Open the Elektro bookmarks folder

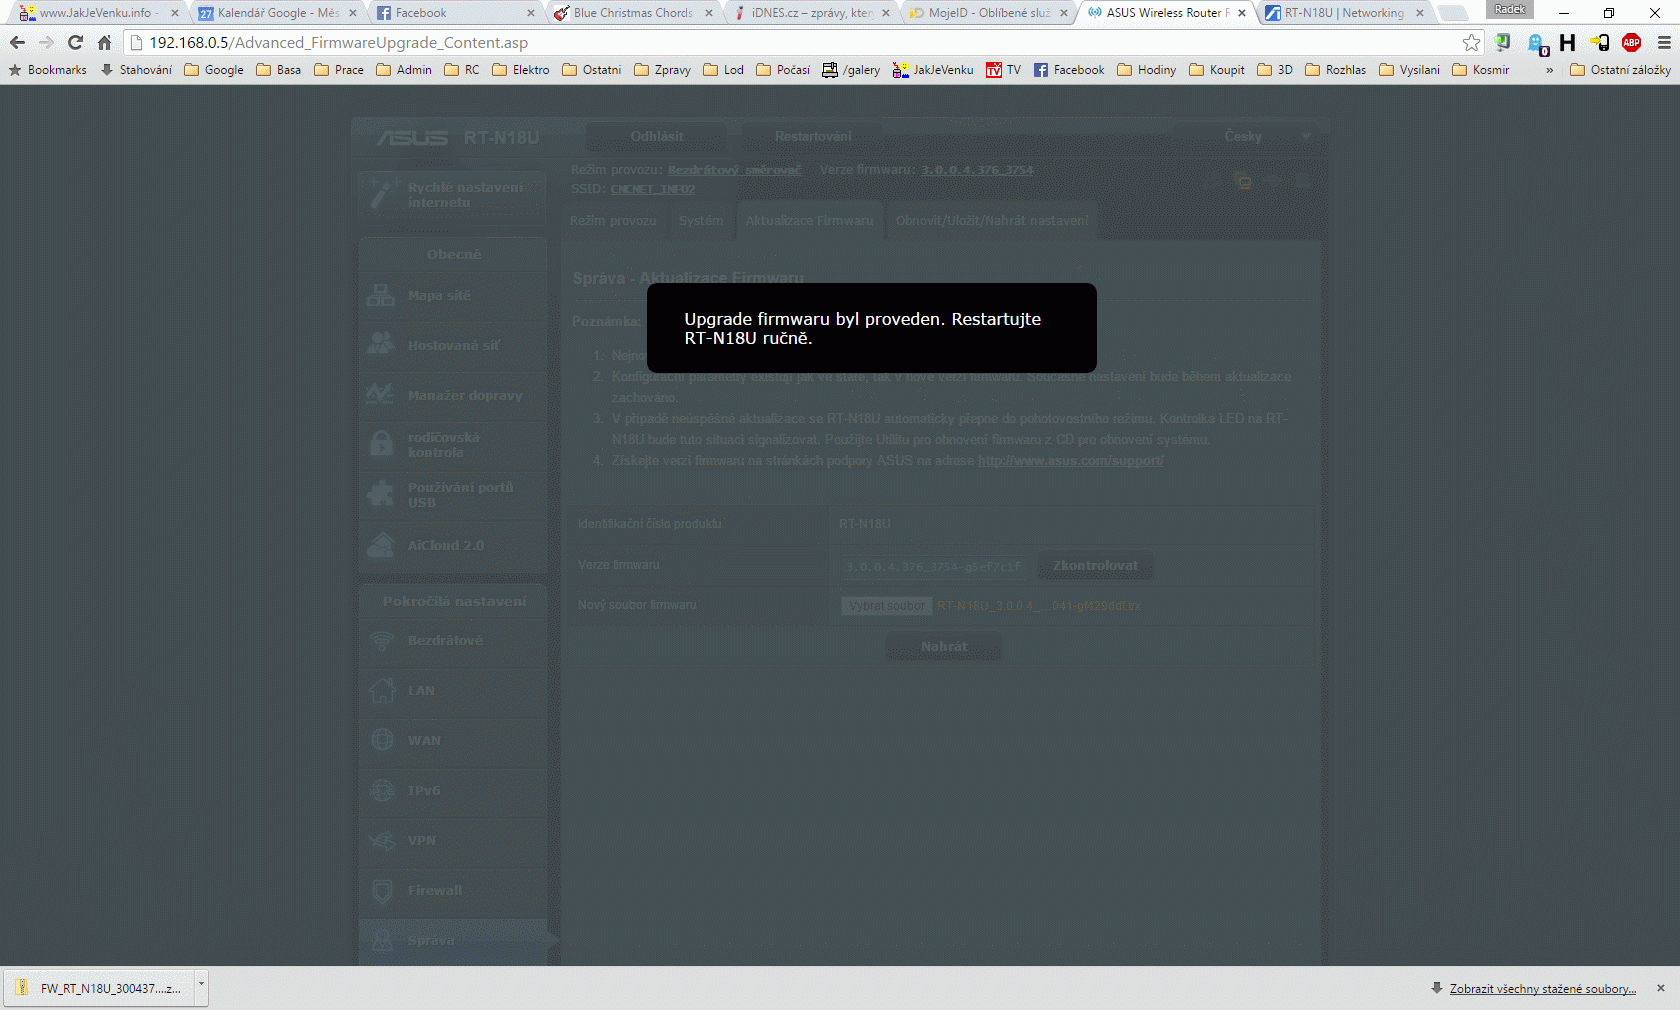(521, 70)
